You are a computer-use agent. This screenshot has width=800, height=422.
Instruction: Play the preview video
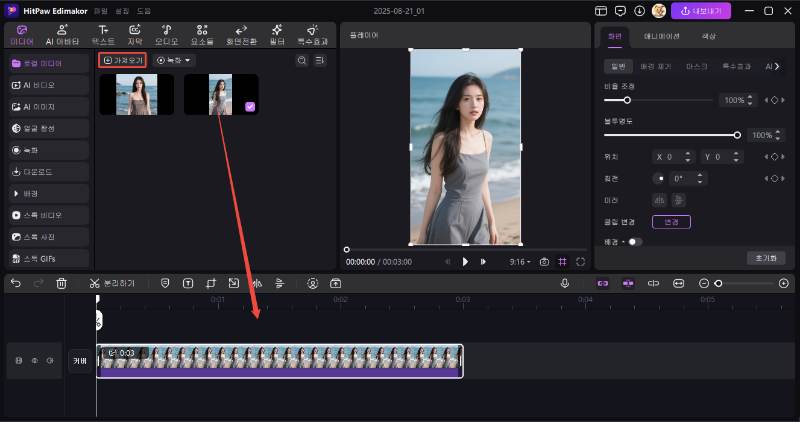465,262
